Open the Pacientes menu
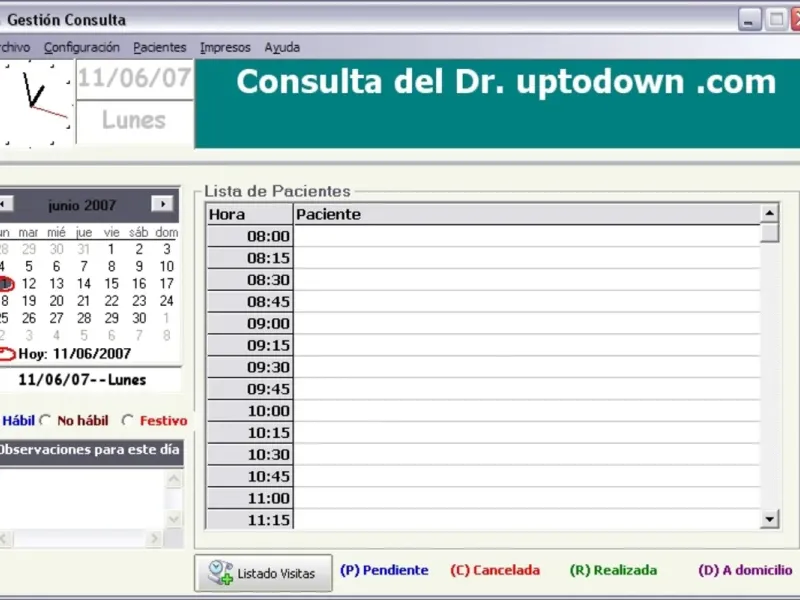 pyautogui.click(x=160, y=47)
